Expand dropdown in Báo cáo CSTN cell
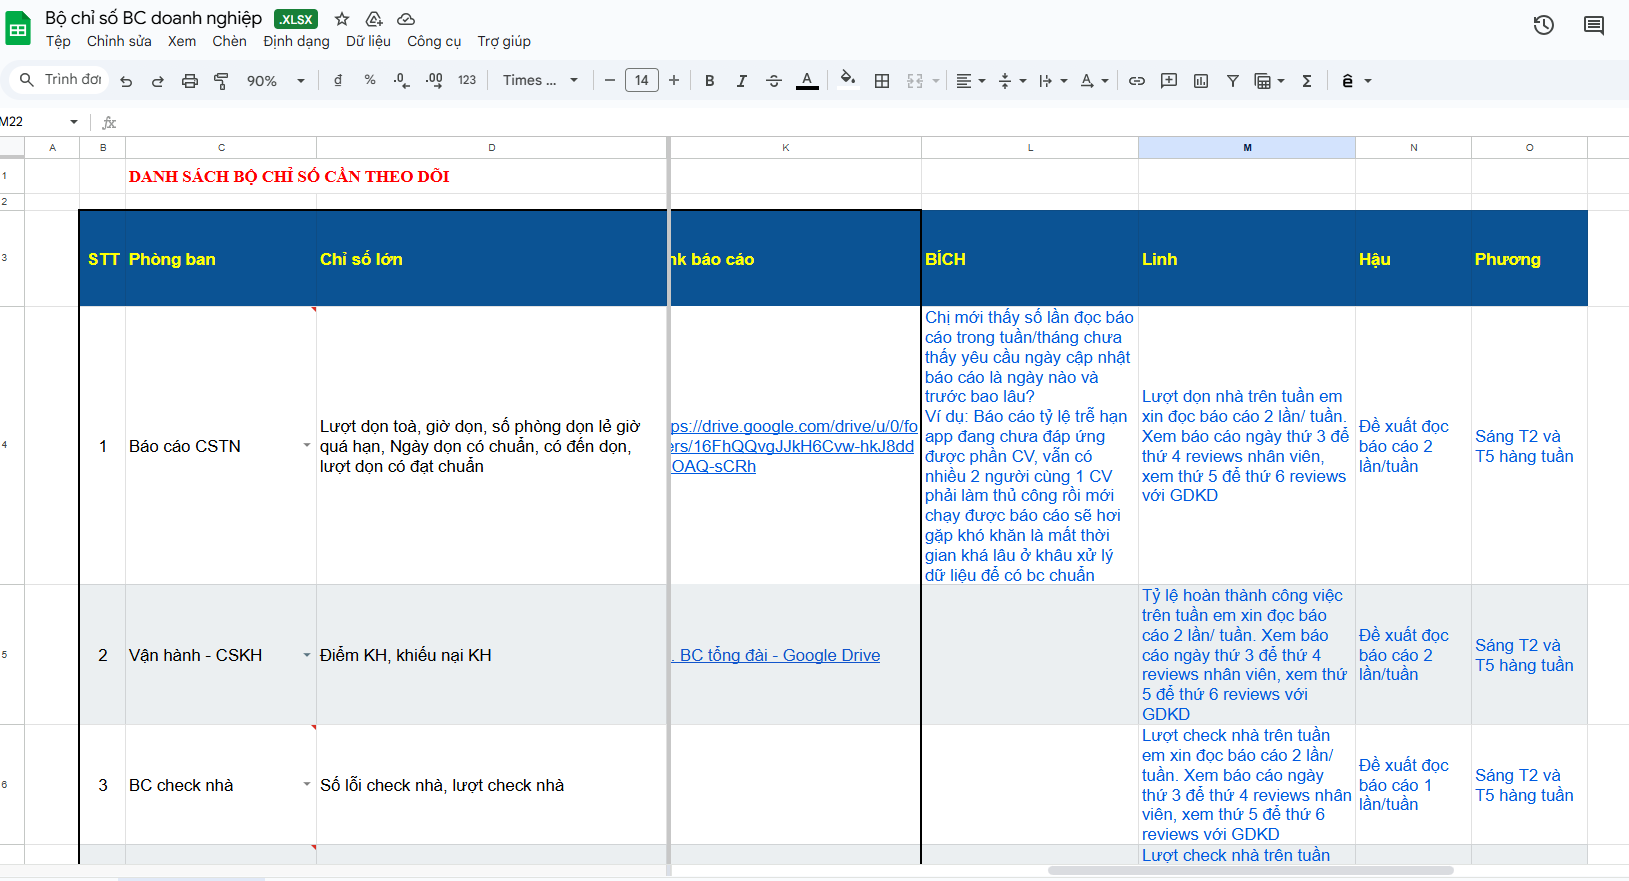 pyautogui.click(x=306, y=446)
